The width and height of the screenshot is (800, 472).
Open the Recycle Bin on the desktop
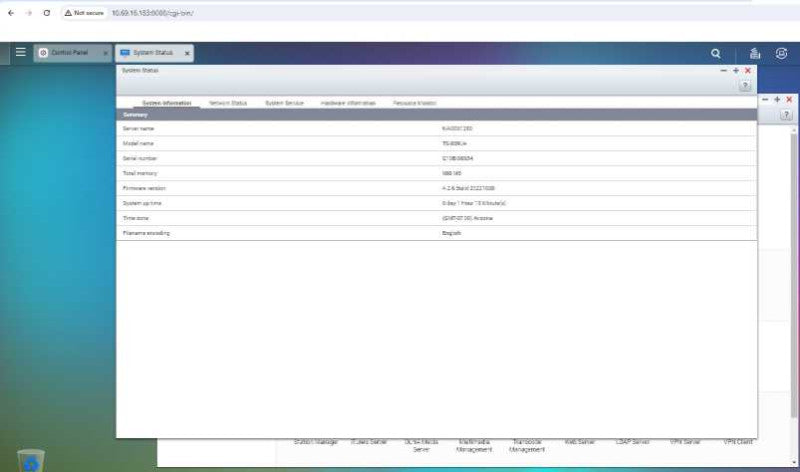click(x=31, y=460)
